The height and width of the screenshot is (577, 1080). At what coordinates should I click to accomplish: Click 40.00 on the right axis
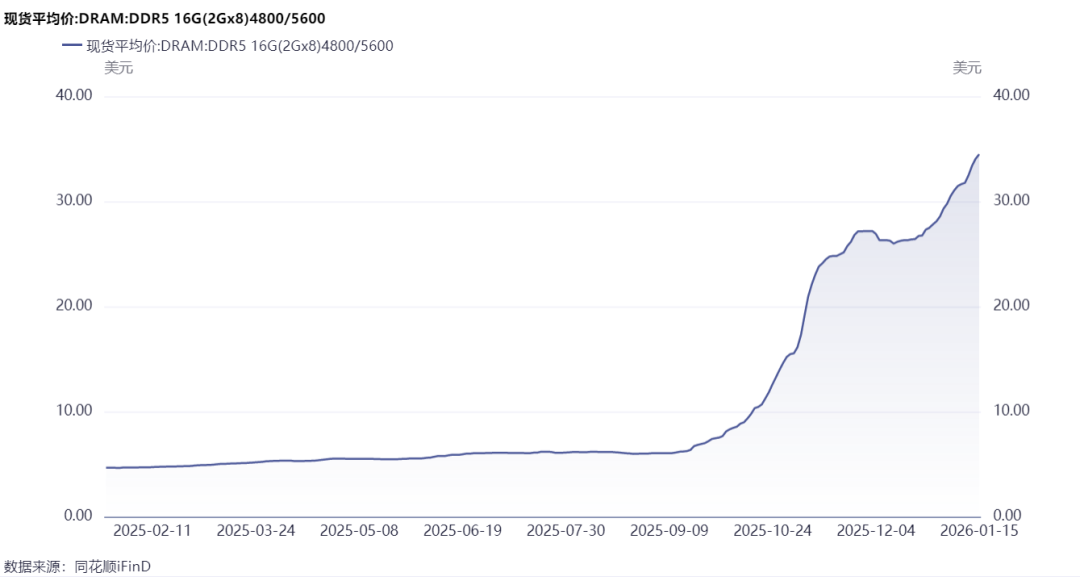tap(1011, 95)
